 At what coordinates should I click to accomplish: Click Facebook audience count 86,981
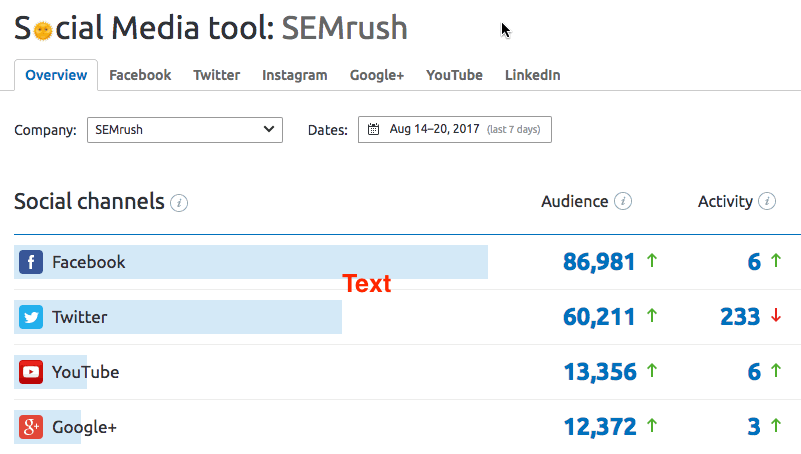(x=599, y=262)
